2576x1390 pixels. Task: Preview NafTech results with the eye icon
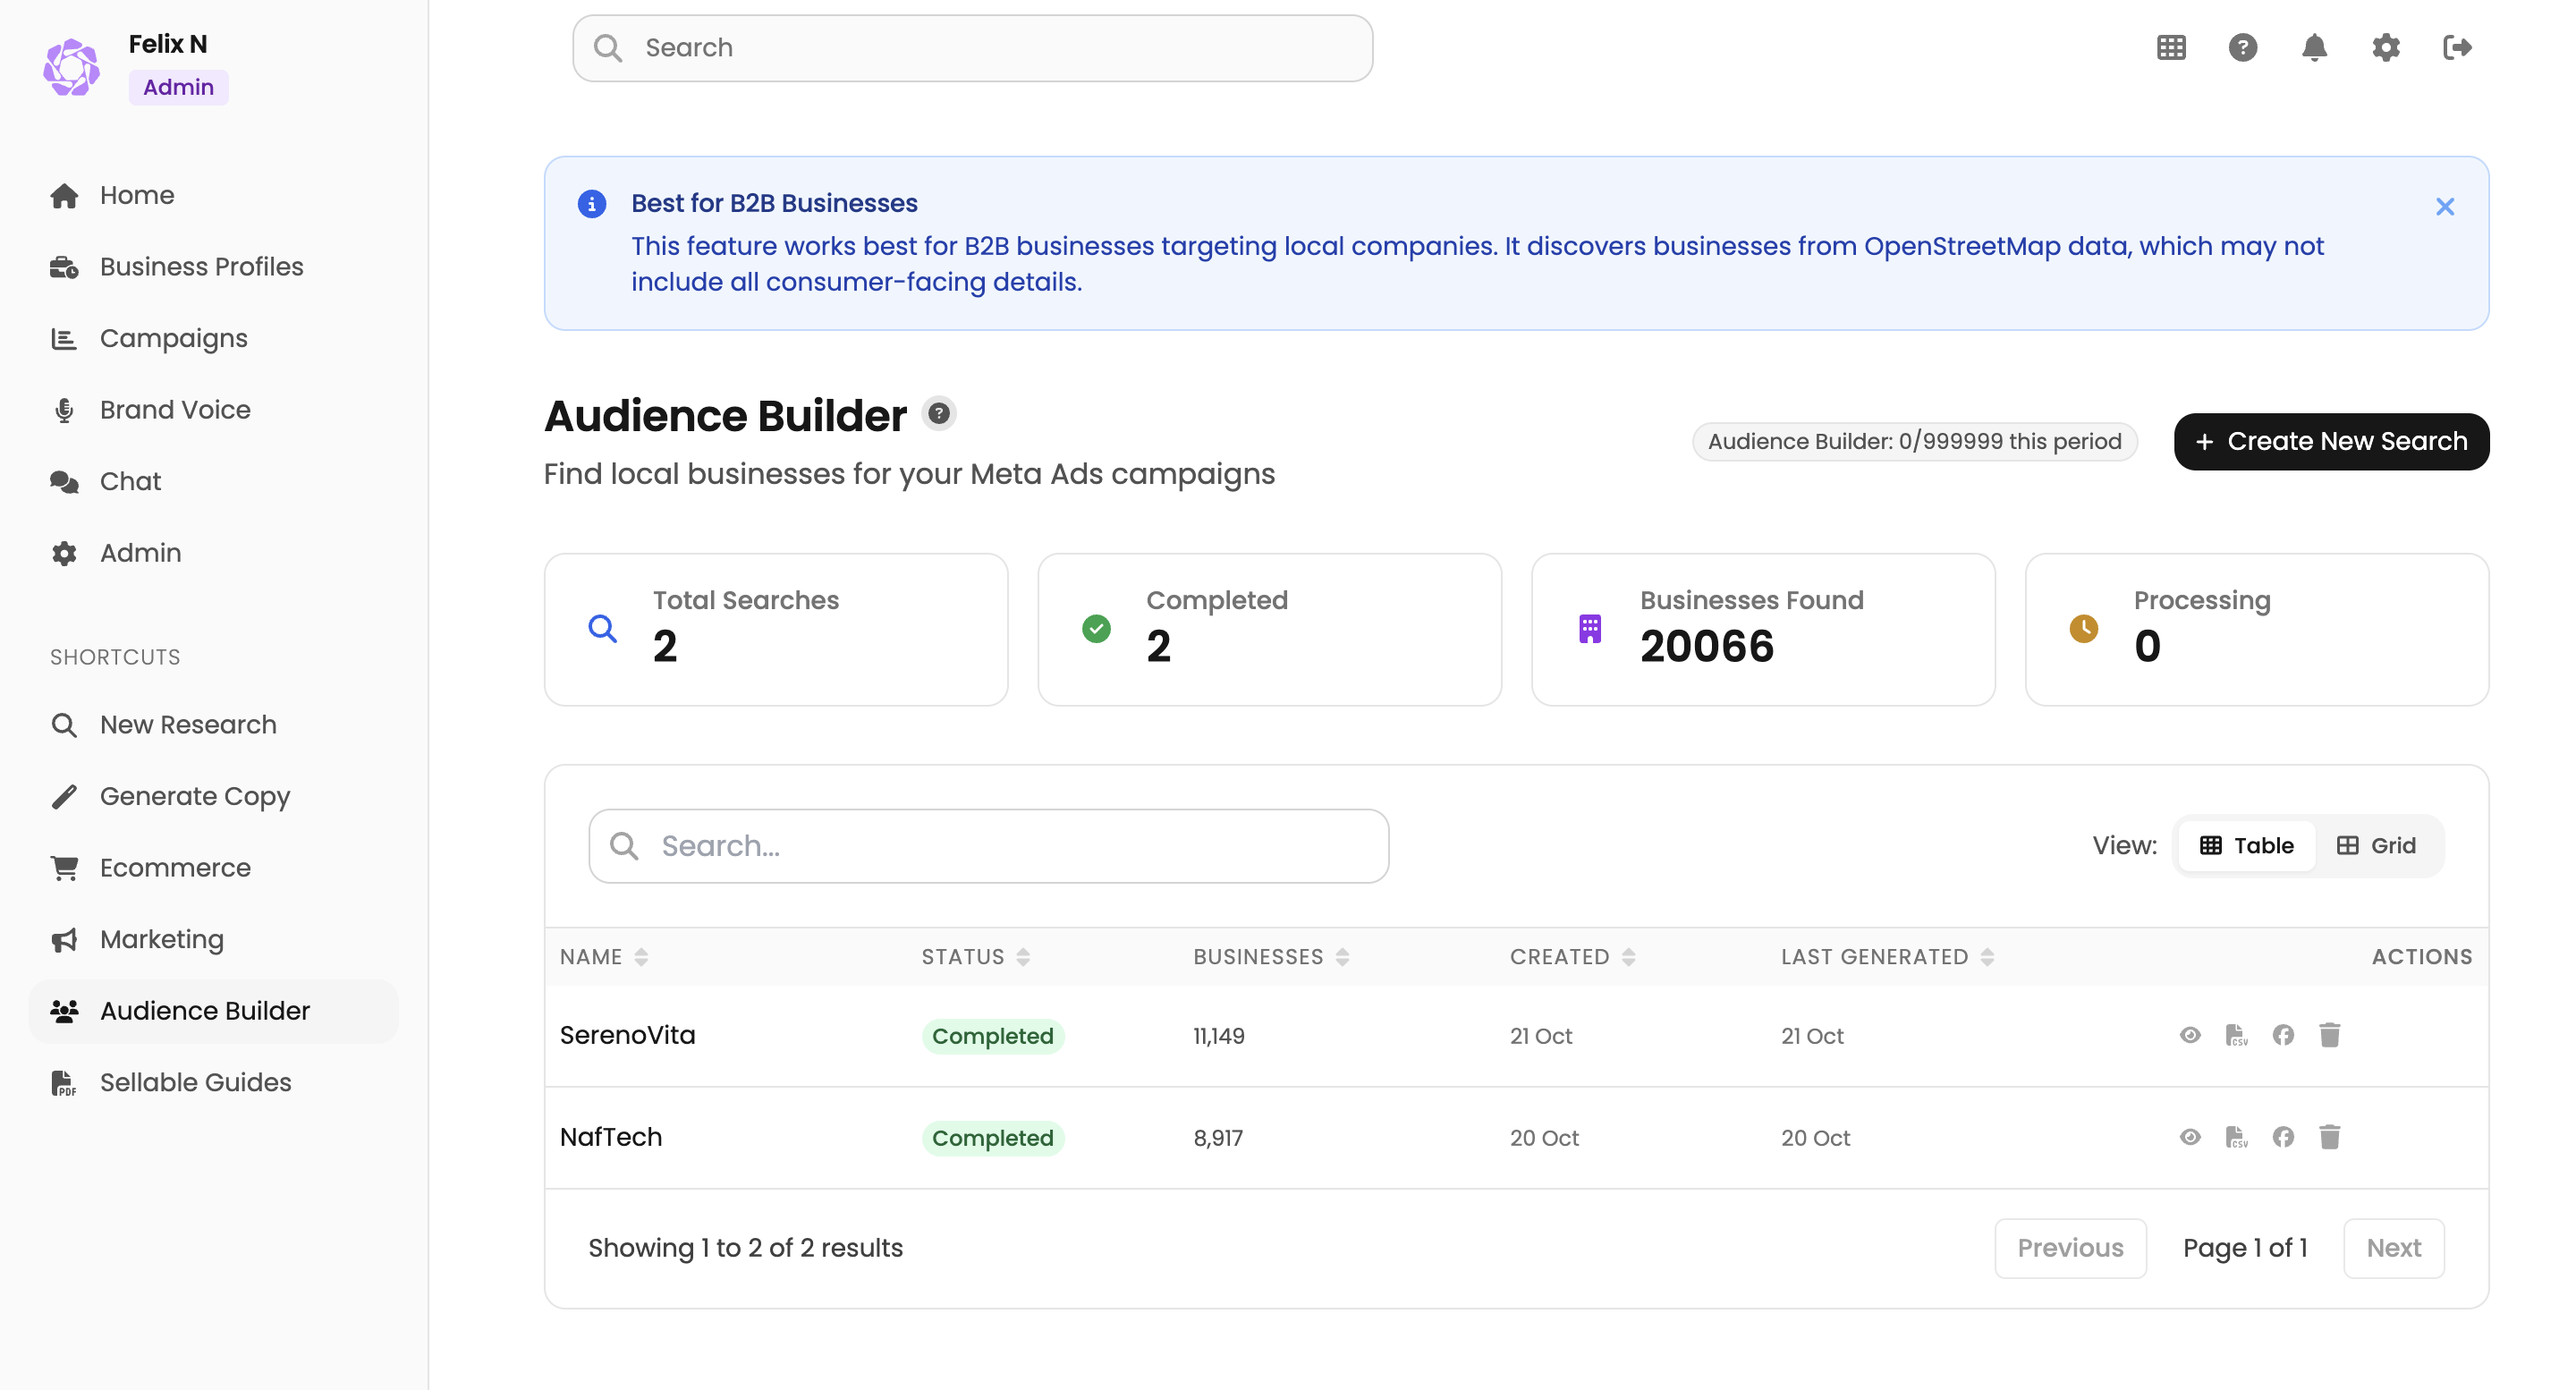(x=2189, y=1137)
